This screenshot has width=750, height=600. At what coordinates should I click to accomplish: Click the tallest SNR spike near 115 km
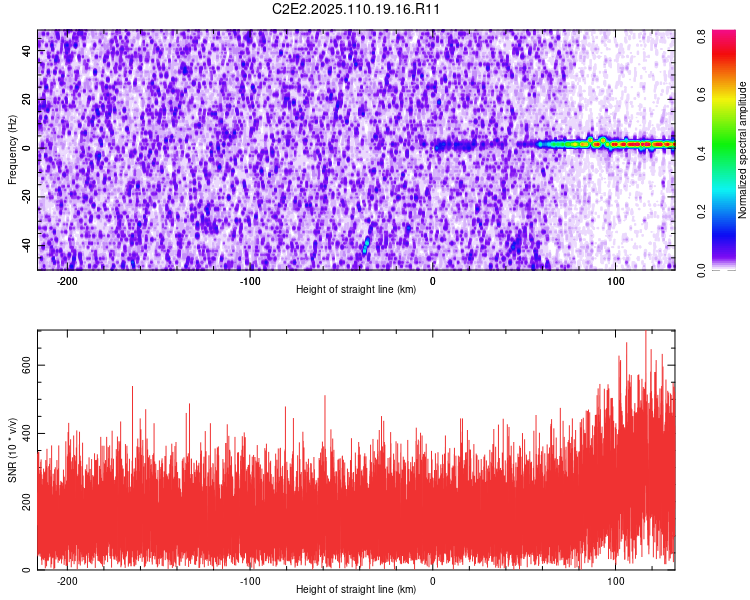pos(646,337)
